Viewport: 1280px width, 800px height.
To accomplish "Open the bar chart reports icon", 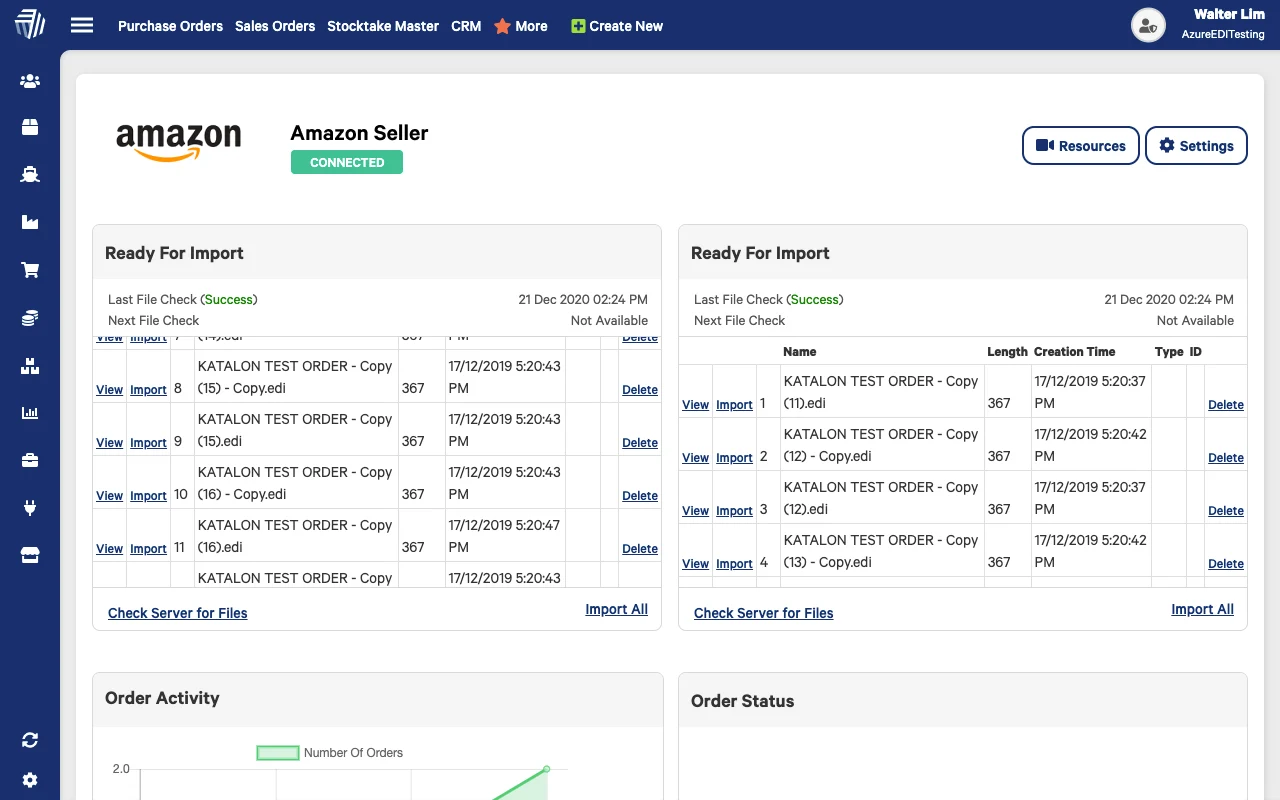I will (x=29, y=412).
